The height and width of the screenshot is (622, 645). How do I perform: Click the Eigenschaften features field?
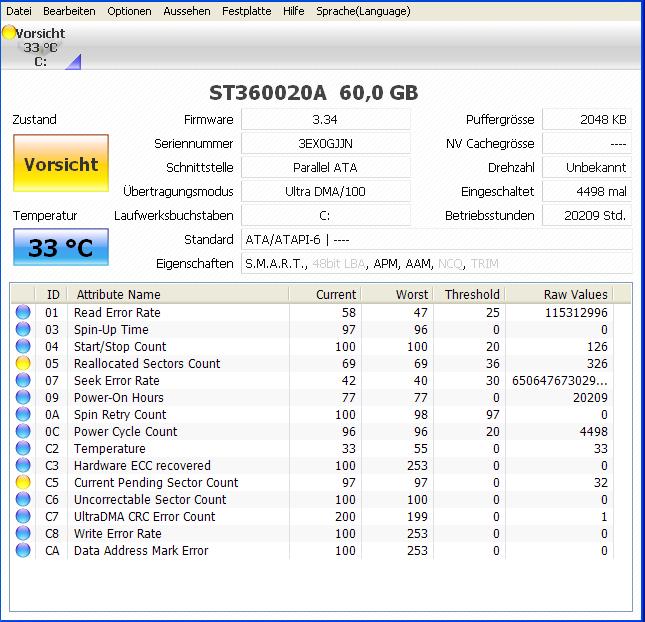[436, 263]
